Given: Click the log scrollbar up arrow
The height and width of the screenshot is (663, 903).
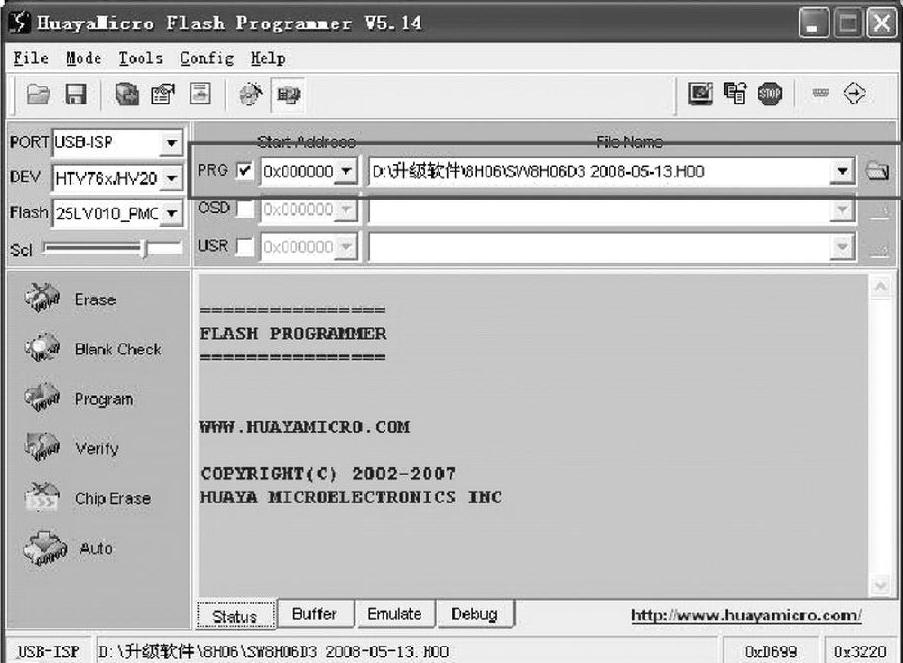Looking at the screenshot, I should (x=881, y=287).
